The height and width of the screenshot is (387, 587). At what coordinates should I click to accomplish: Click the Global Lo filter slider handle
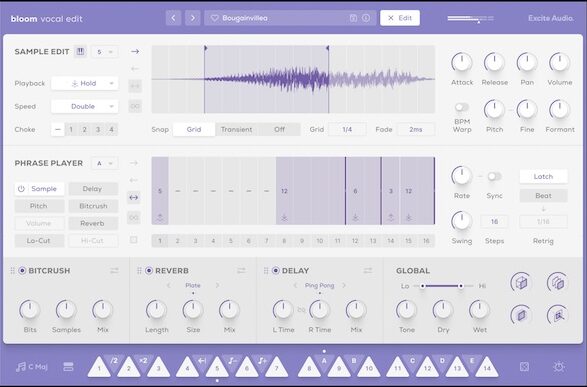coord(422,286)
